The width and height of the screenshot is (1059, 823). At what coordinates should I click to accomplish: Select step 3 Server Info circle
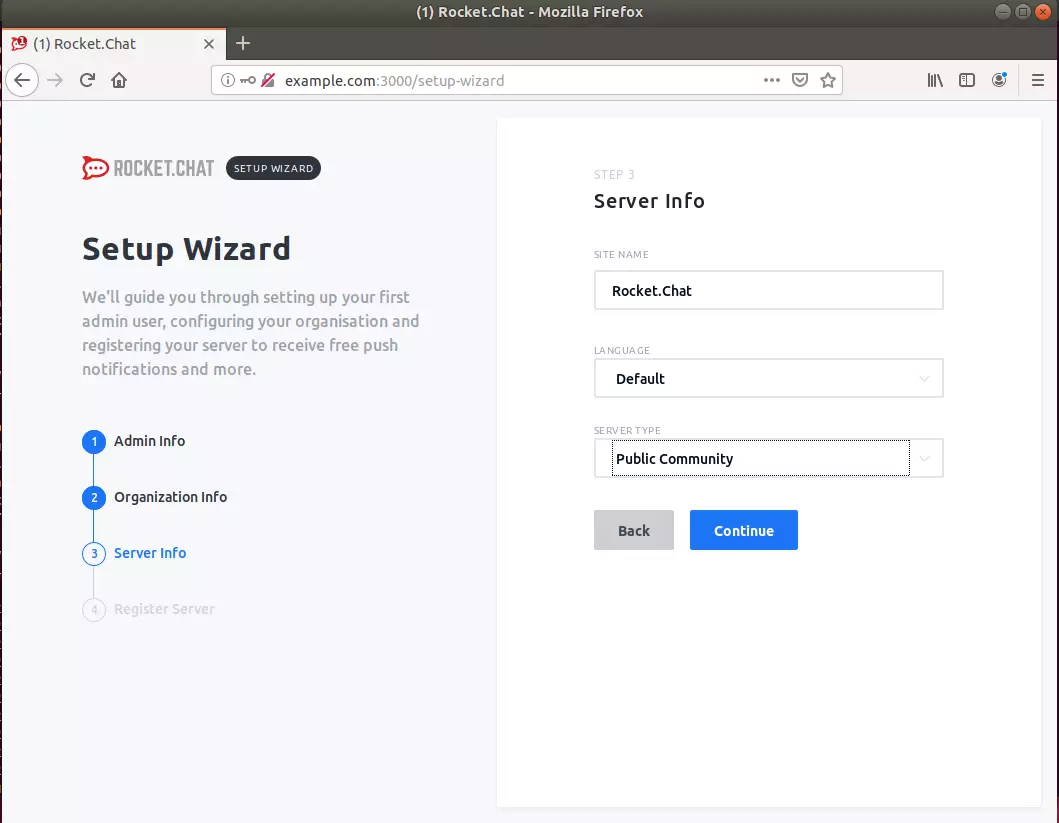94,554
